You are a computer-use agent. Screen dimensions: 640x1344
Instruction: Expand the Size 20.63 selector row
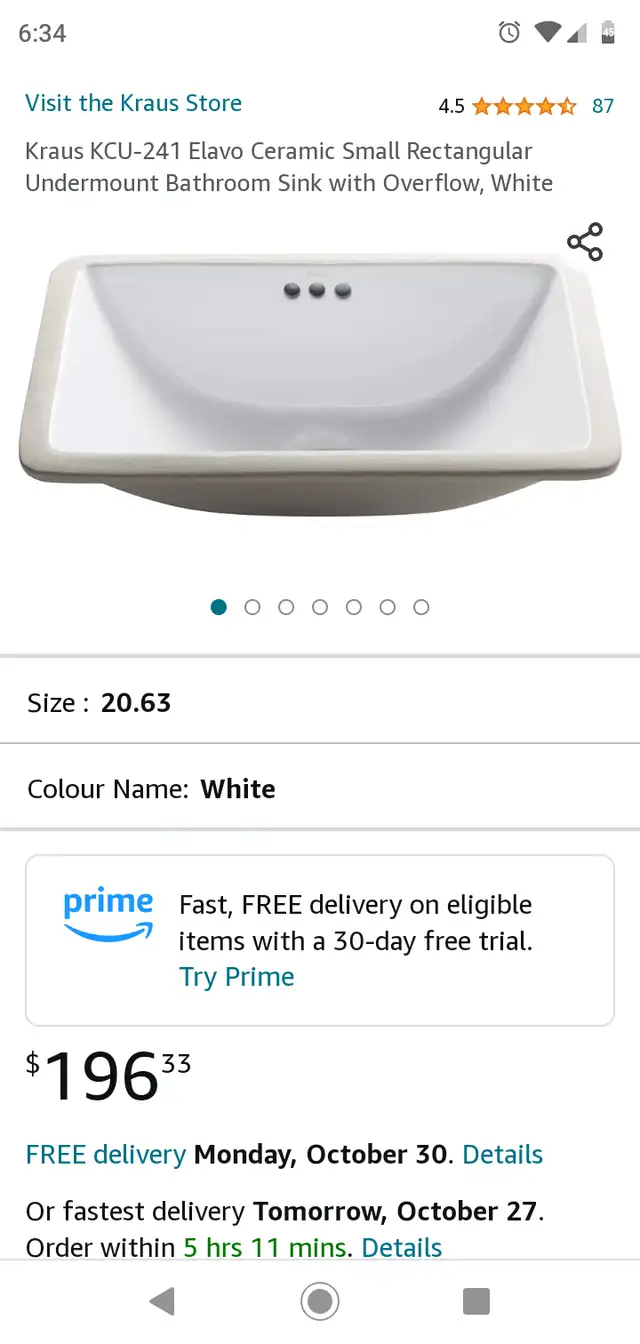(x=320, y=703)
